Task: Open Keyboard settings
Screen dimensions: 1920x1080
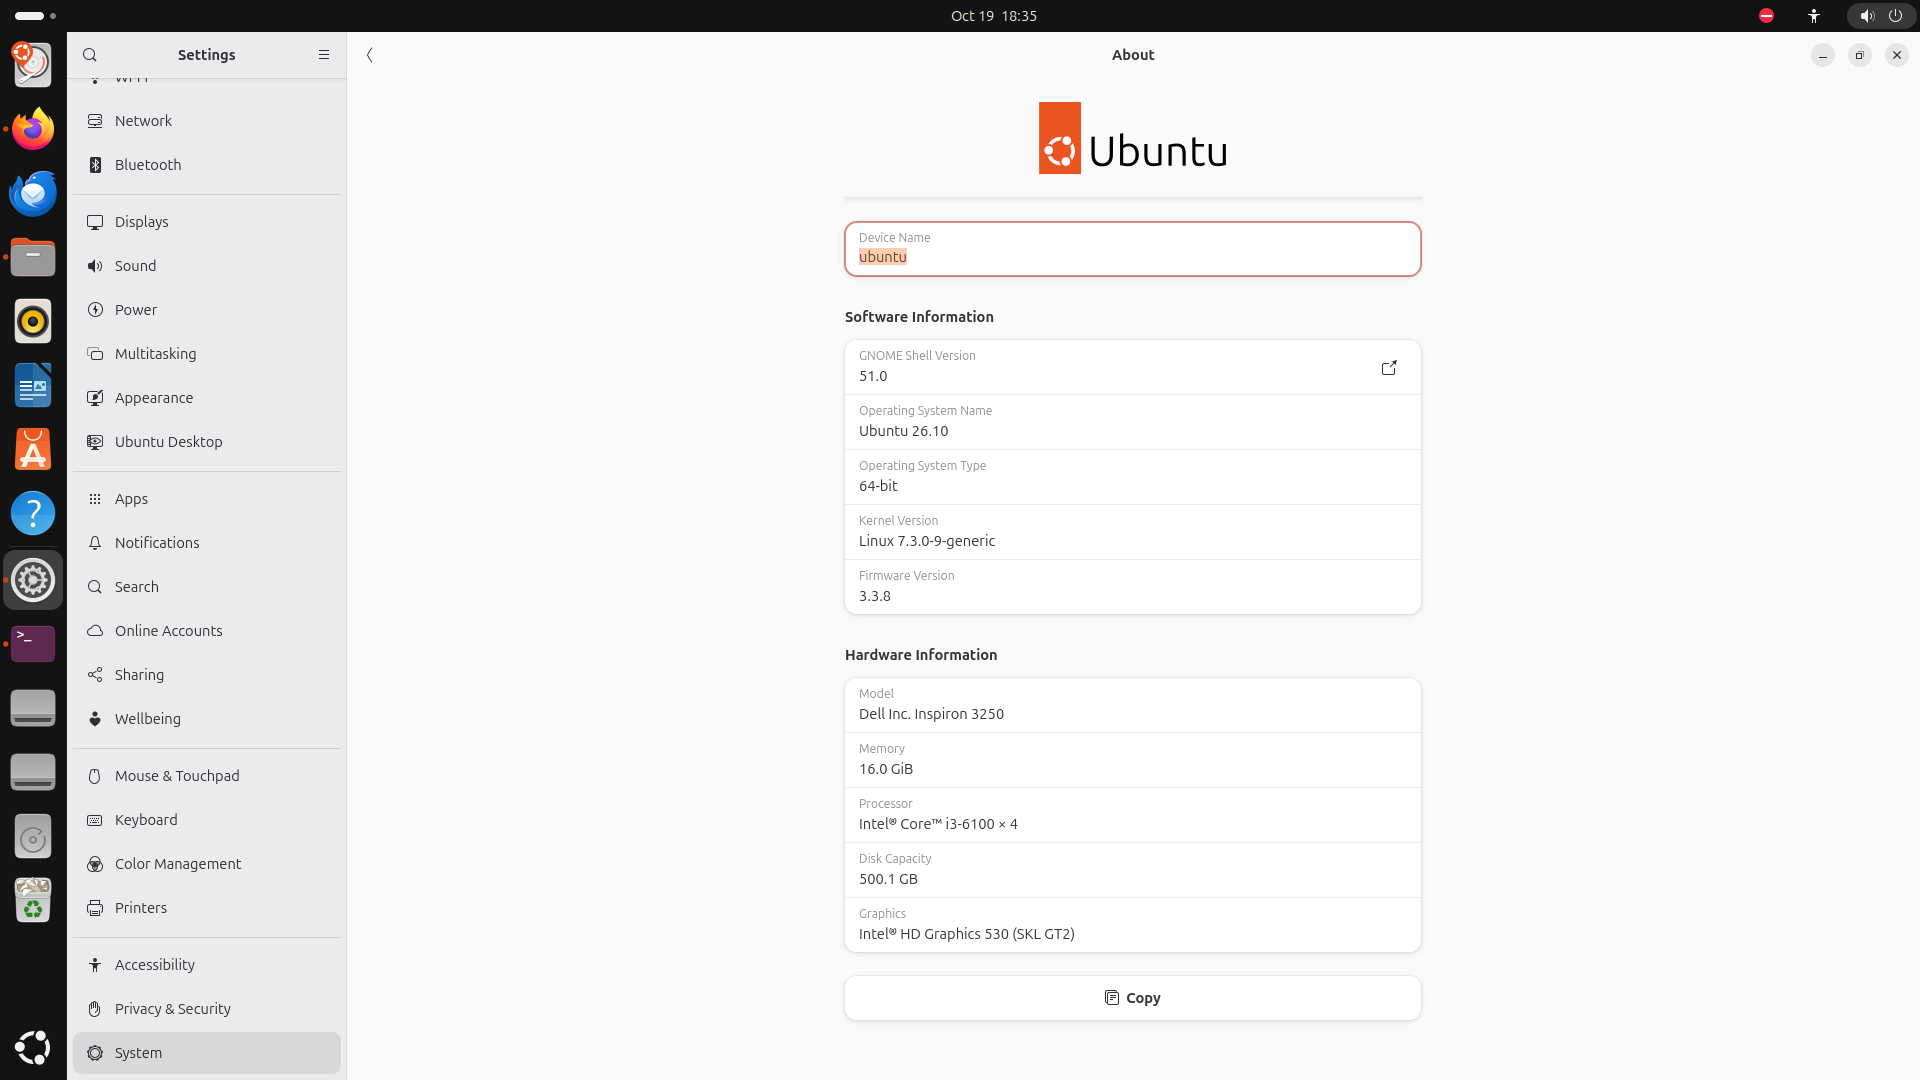Action: pos(207,820)
